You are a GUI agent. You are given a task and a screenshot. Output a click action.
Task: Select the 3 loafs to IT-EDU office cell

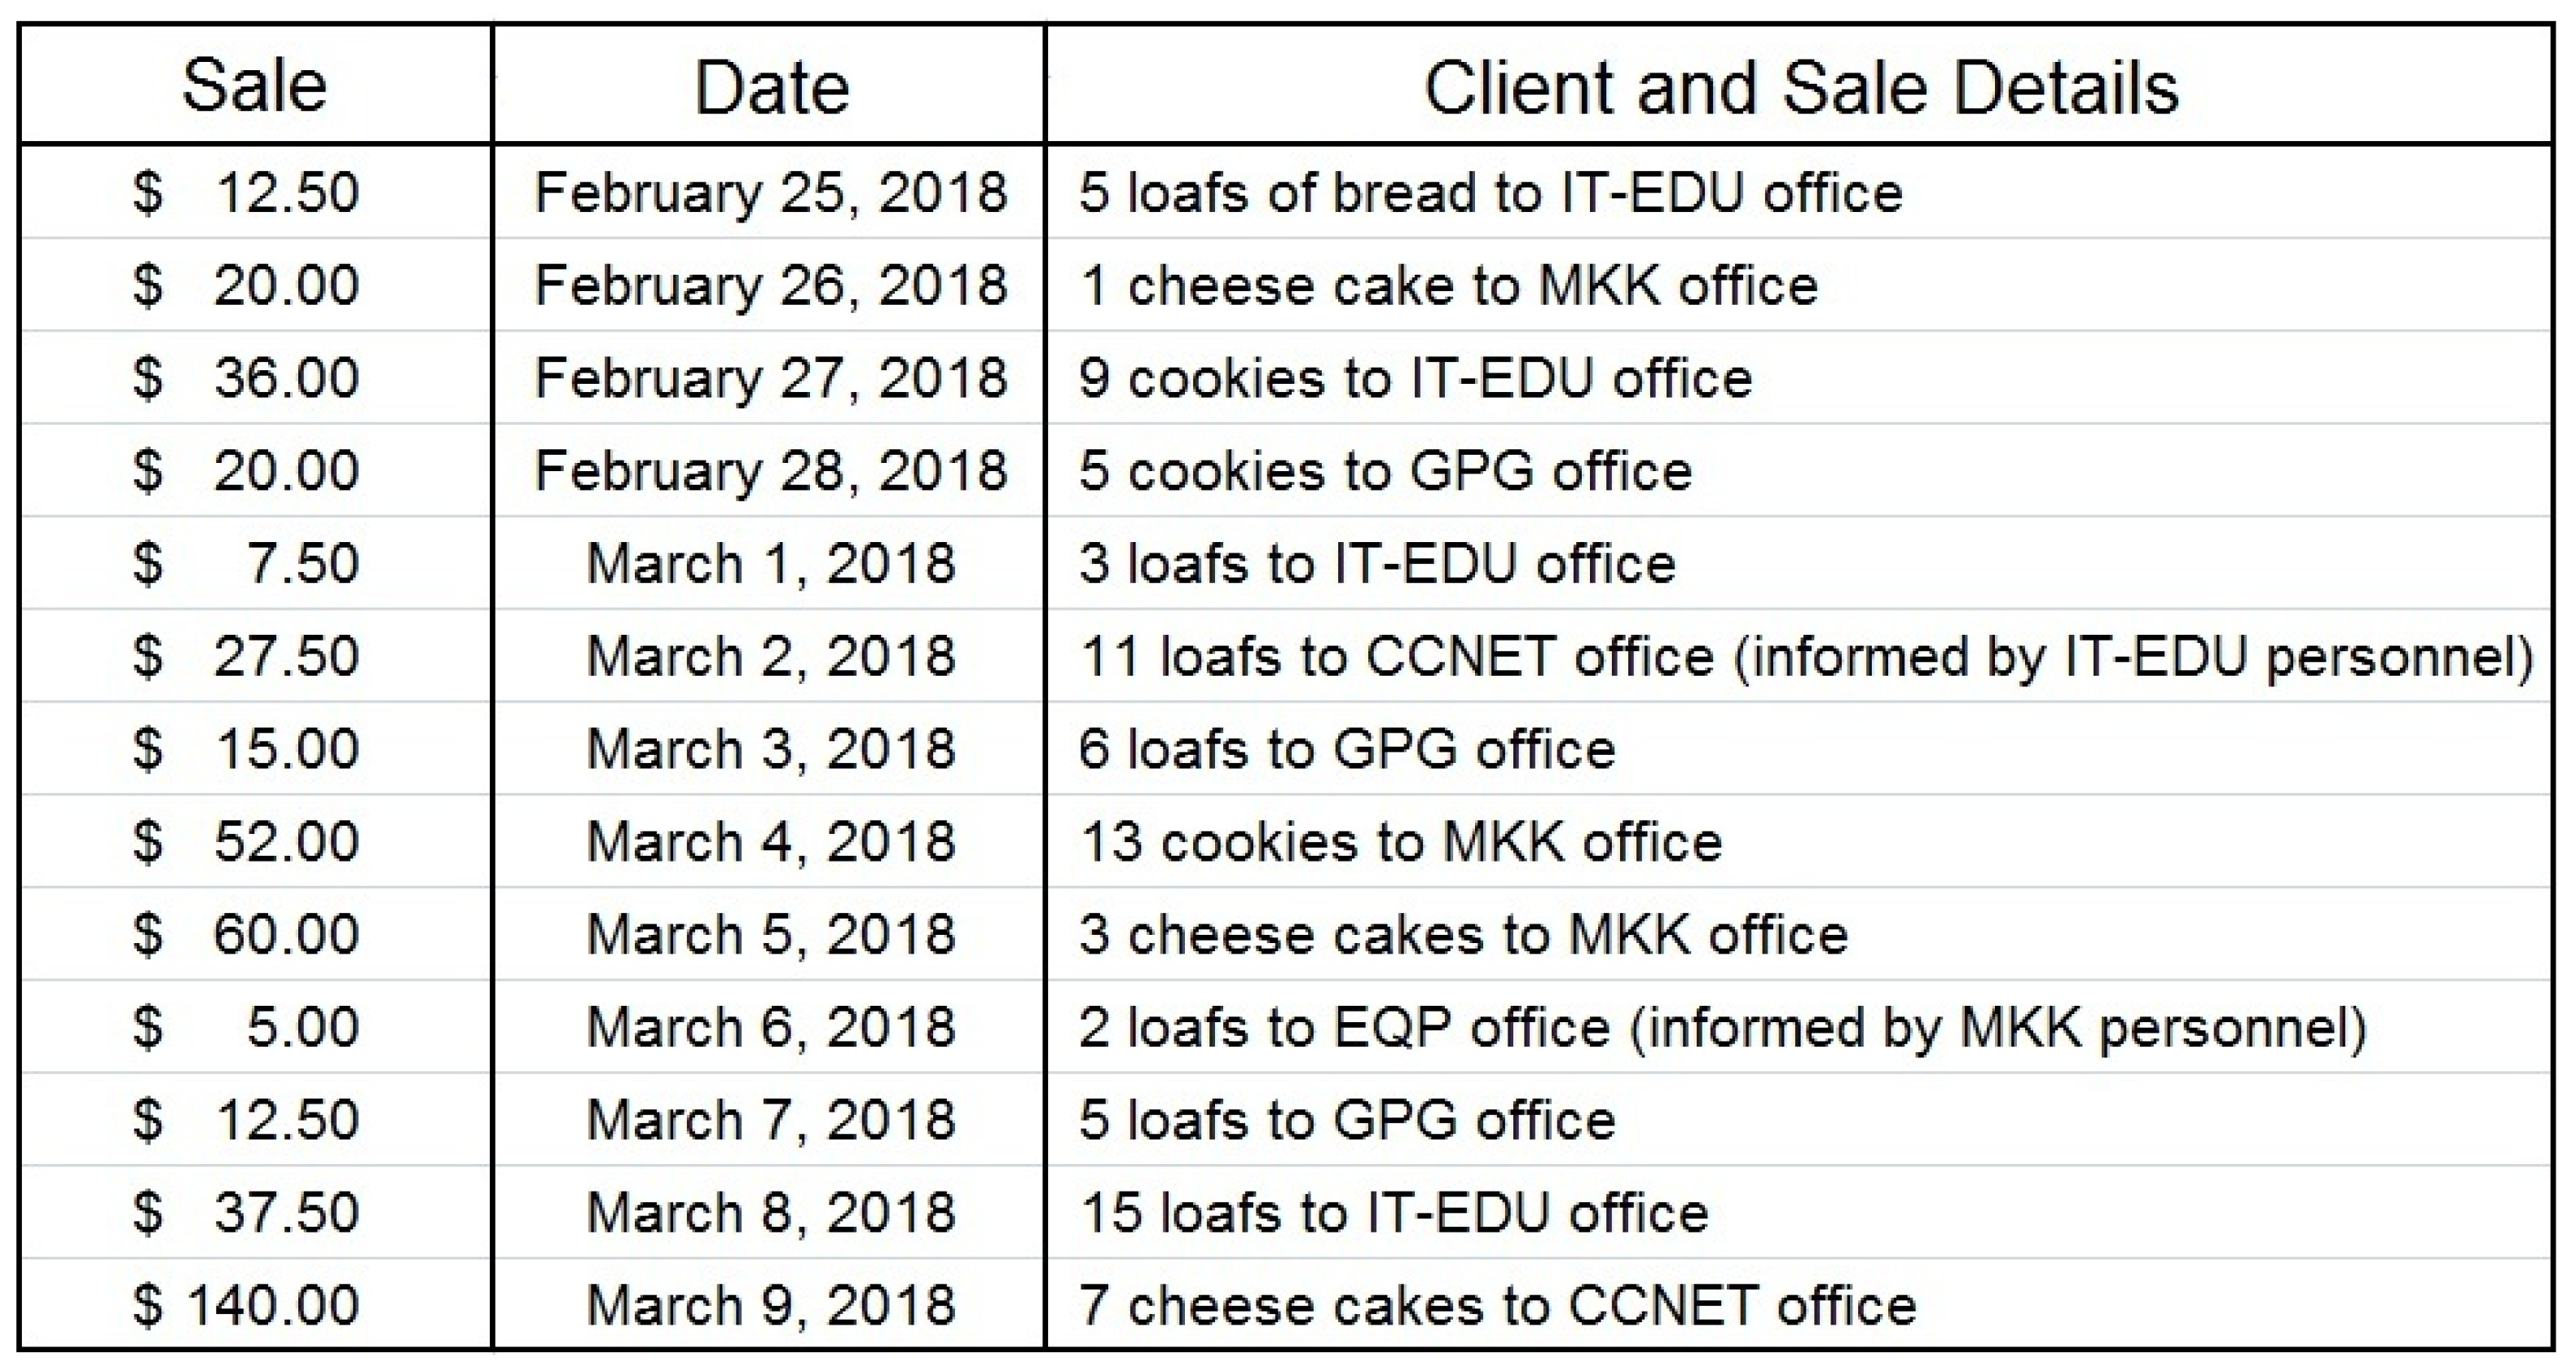point(1376,564)
